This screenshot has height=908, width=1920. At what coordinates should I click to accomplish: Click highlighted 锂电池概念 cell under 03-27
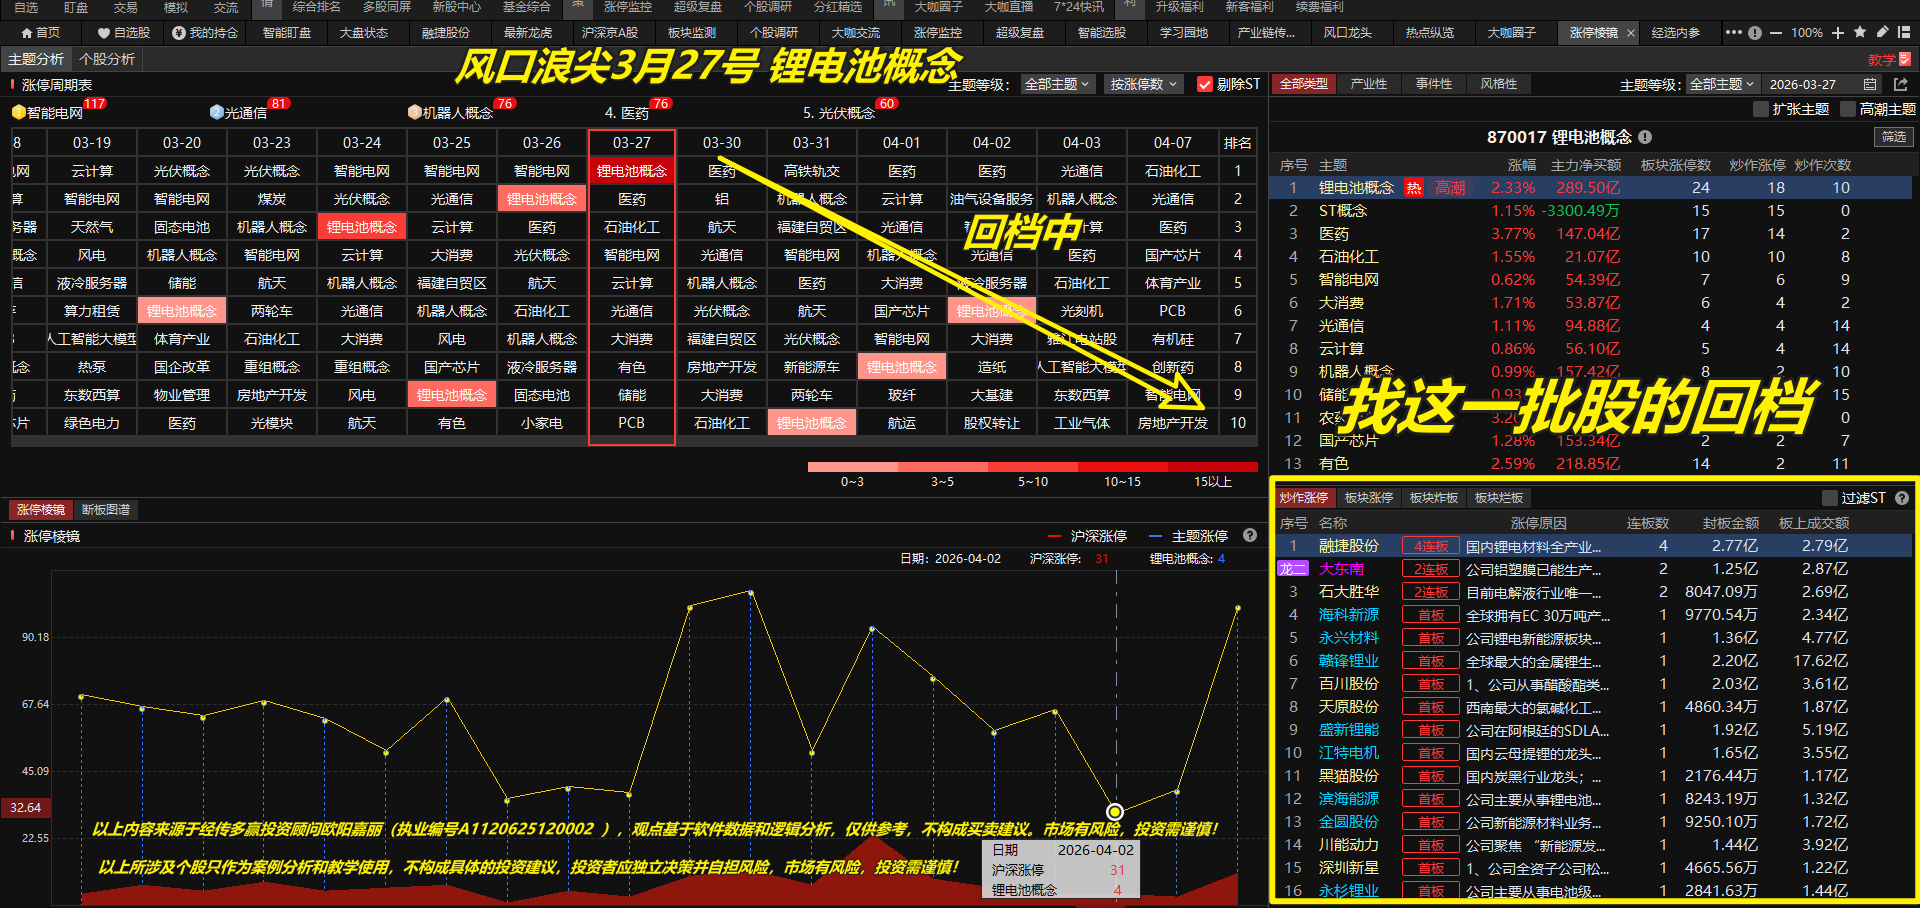click(x=632, y=171)
